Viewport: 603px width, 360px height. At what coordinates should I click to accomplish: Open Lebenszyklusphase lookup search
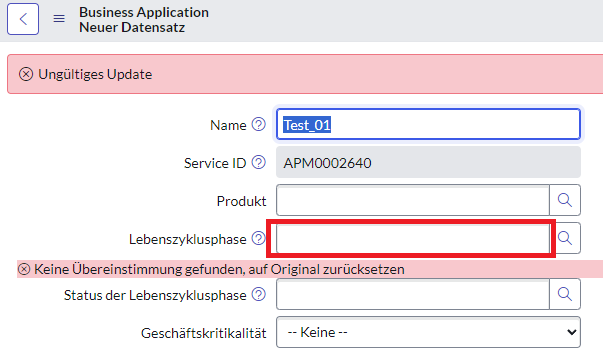point(565,238)
